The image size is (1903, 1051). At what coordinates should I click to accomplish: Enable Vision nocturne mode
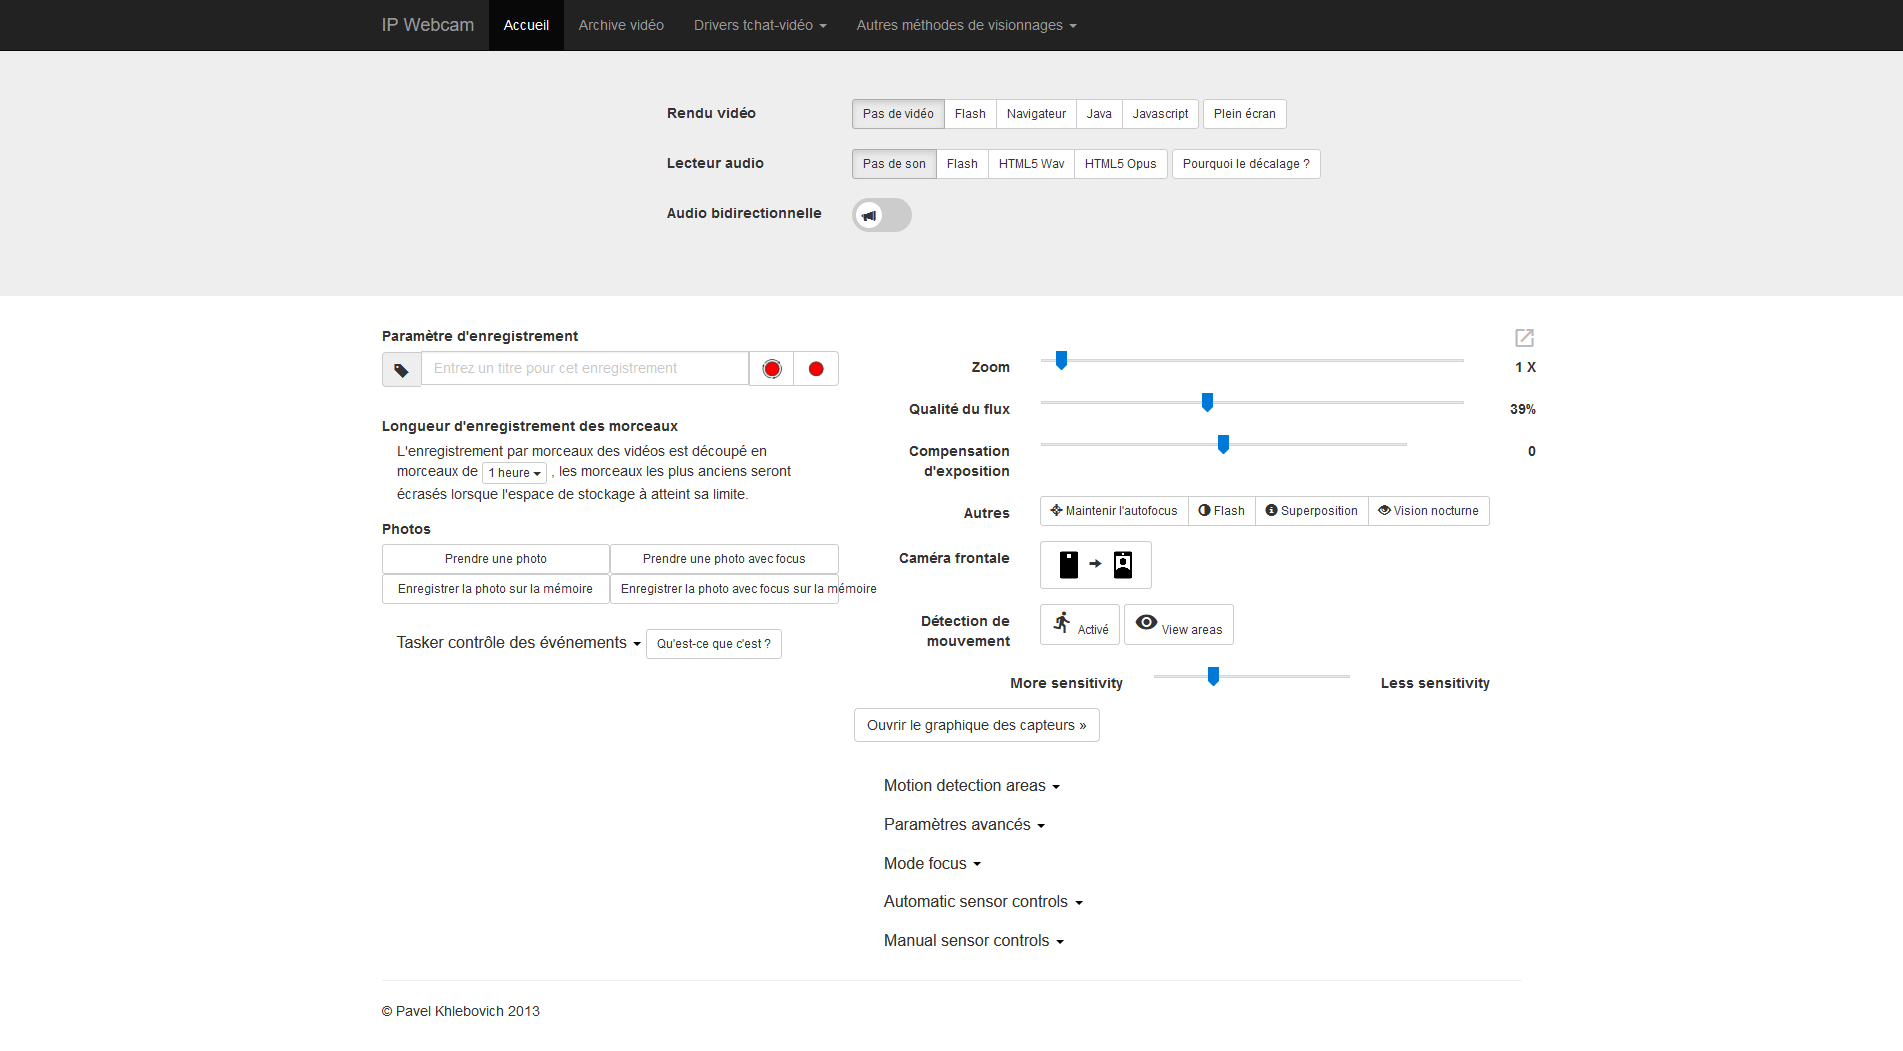1428,510
